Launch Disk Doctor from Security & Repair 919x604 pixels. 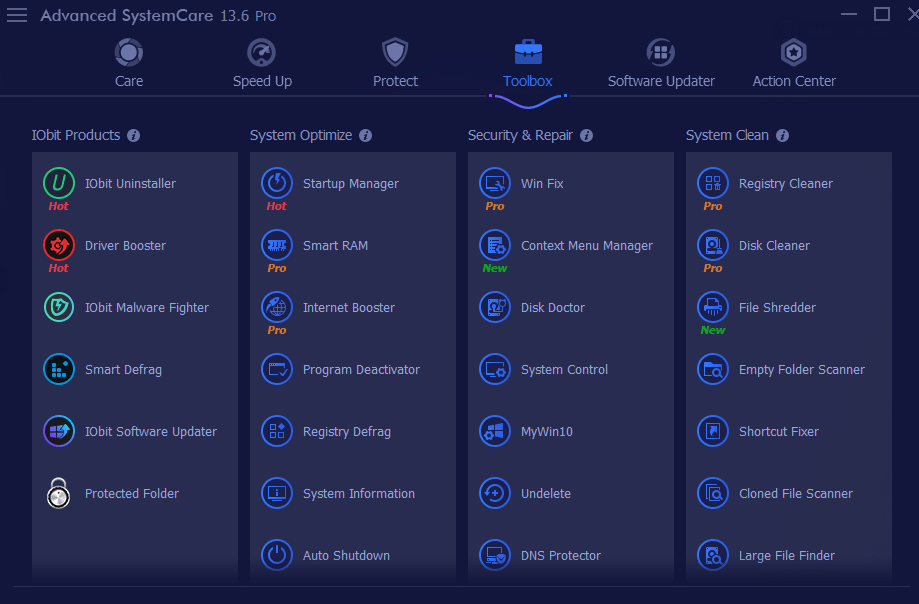494,307
